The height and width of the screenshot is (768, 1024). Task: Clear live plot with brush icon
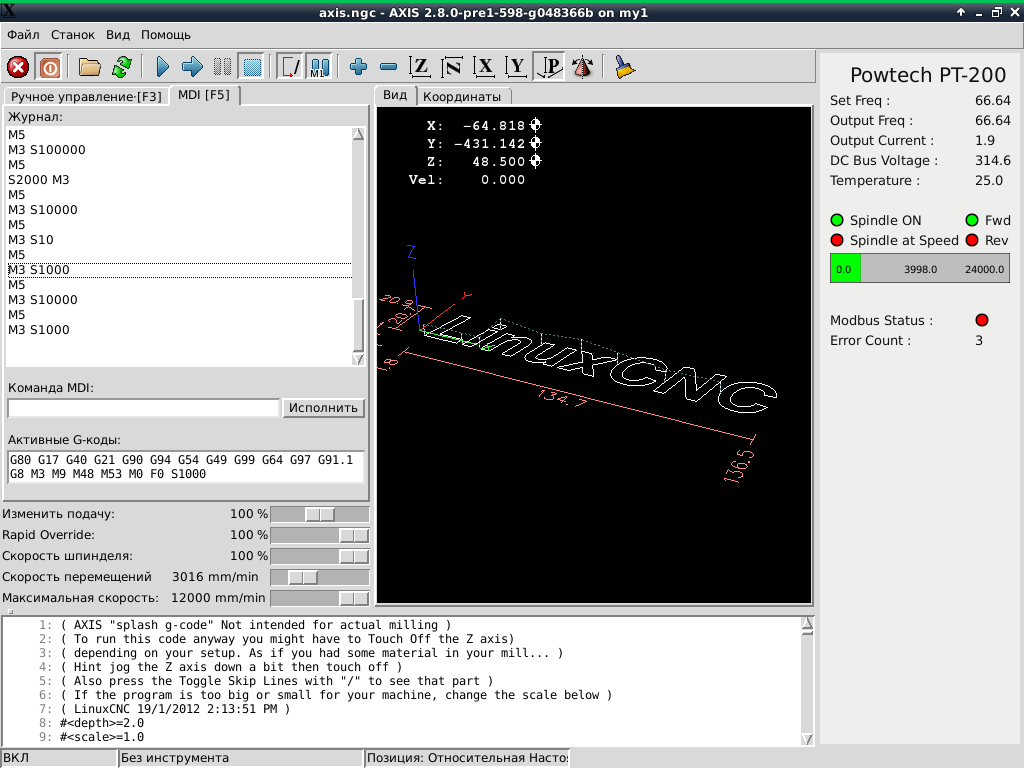(x=625, y=67)
